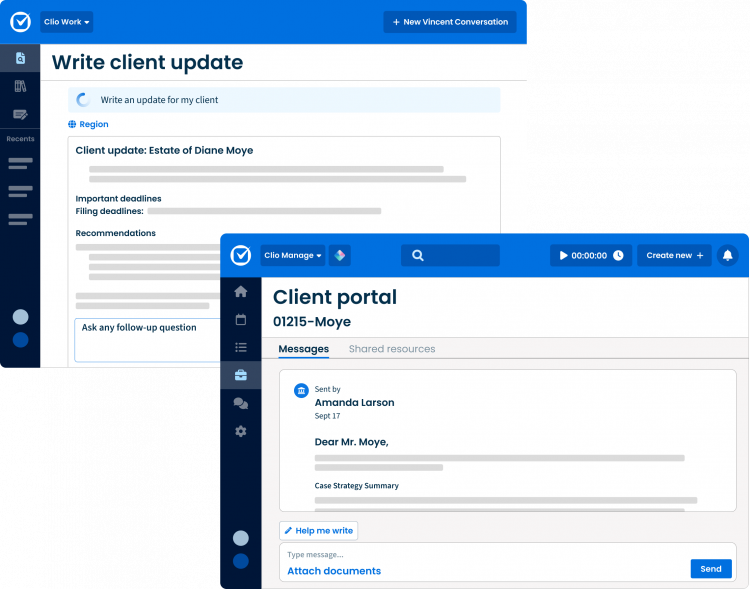Open the document search icon in Clio Work sidebar
Screen dimensions: 750x589
(20, 58)
